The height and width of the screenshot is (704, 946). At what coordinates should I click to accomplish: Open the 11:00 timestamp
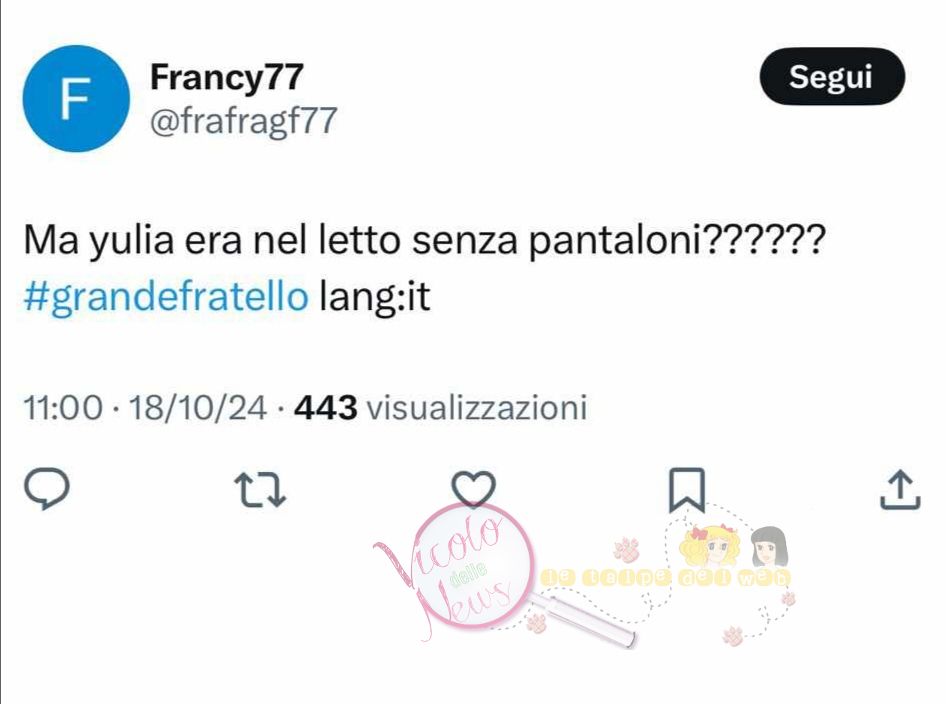click(x=63, y=407)
